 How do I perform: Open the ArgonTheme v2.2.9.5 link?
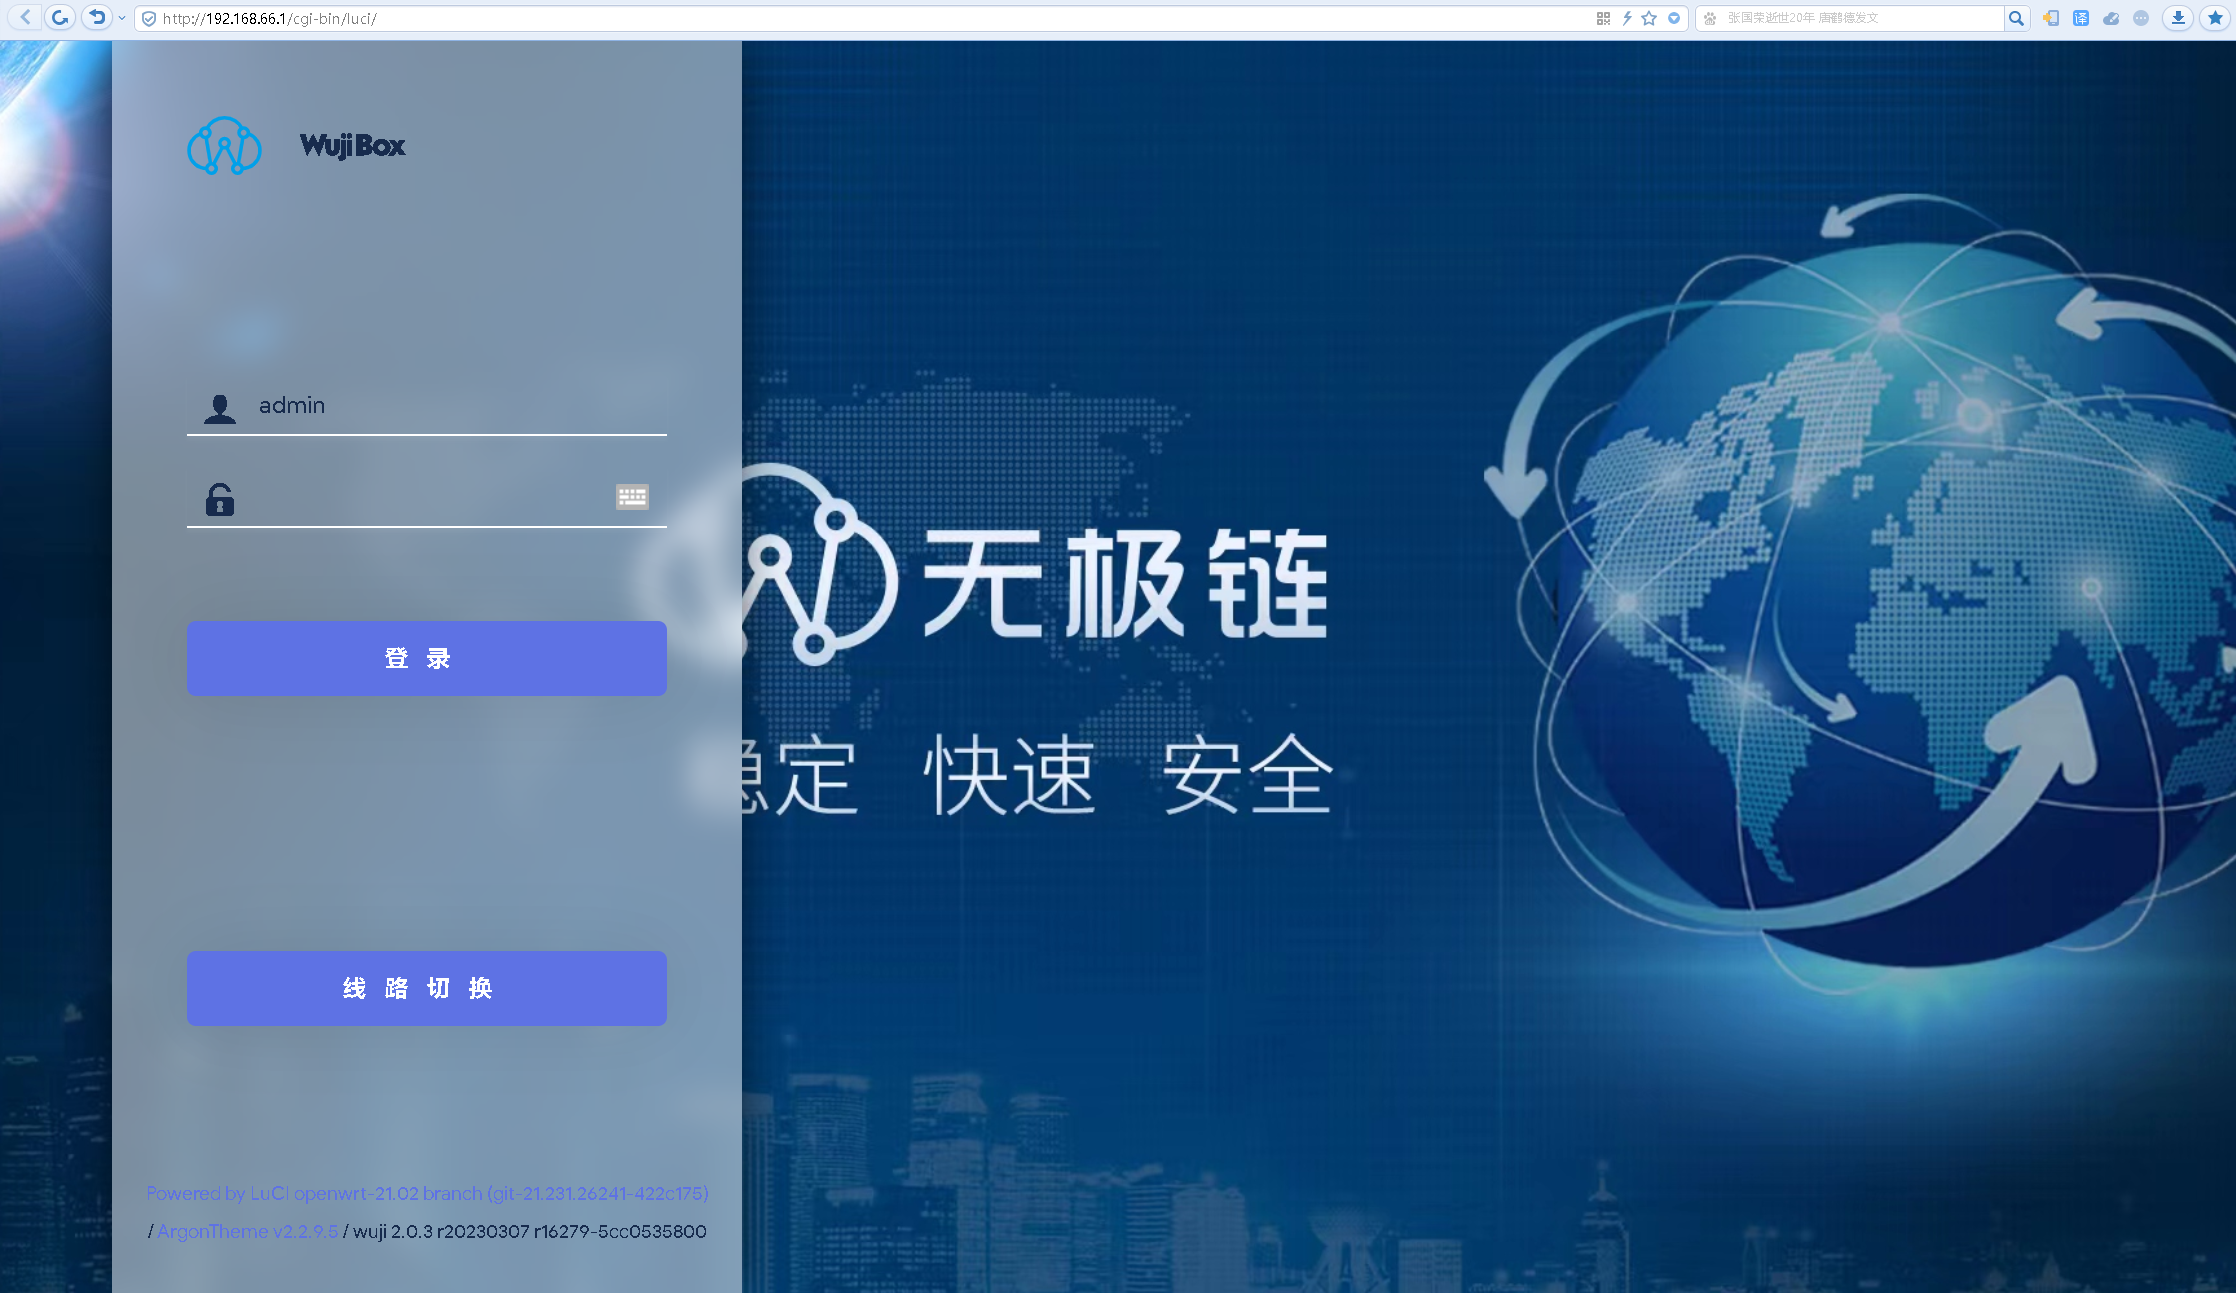247,1231
